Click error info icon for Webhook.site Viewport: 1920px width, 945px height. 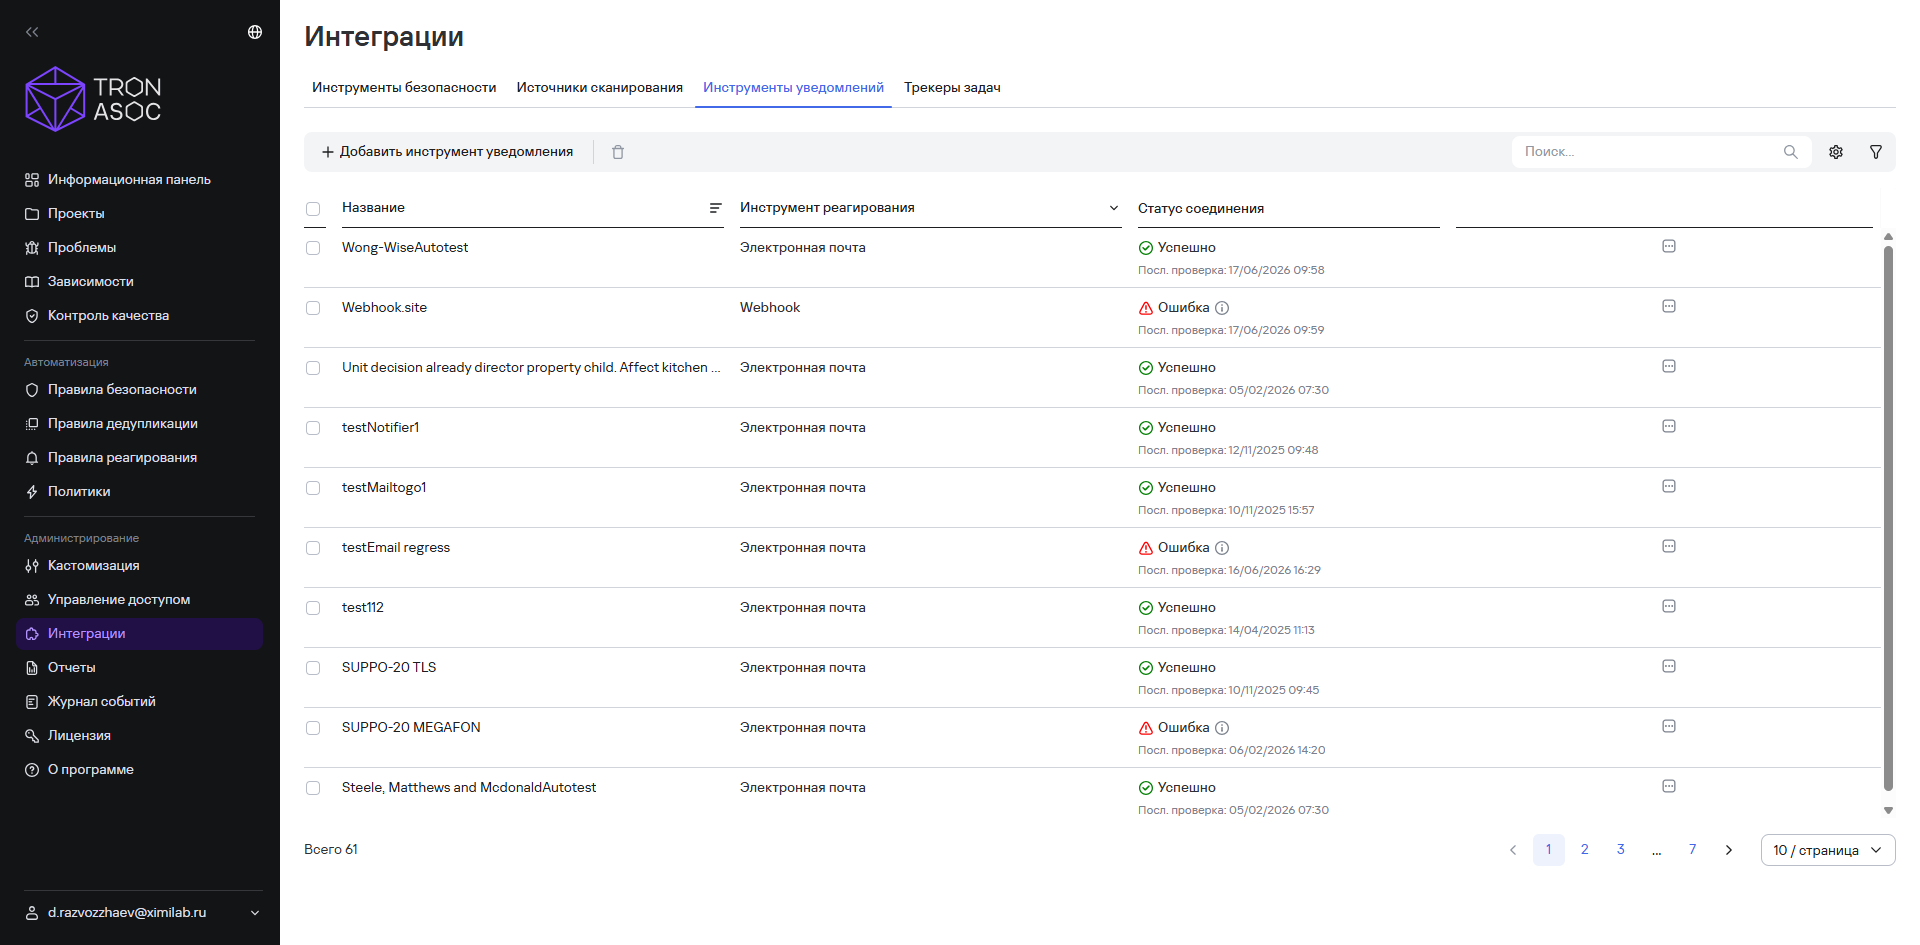coord(1222,308)
